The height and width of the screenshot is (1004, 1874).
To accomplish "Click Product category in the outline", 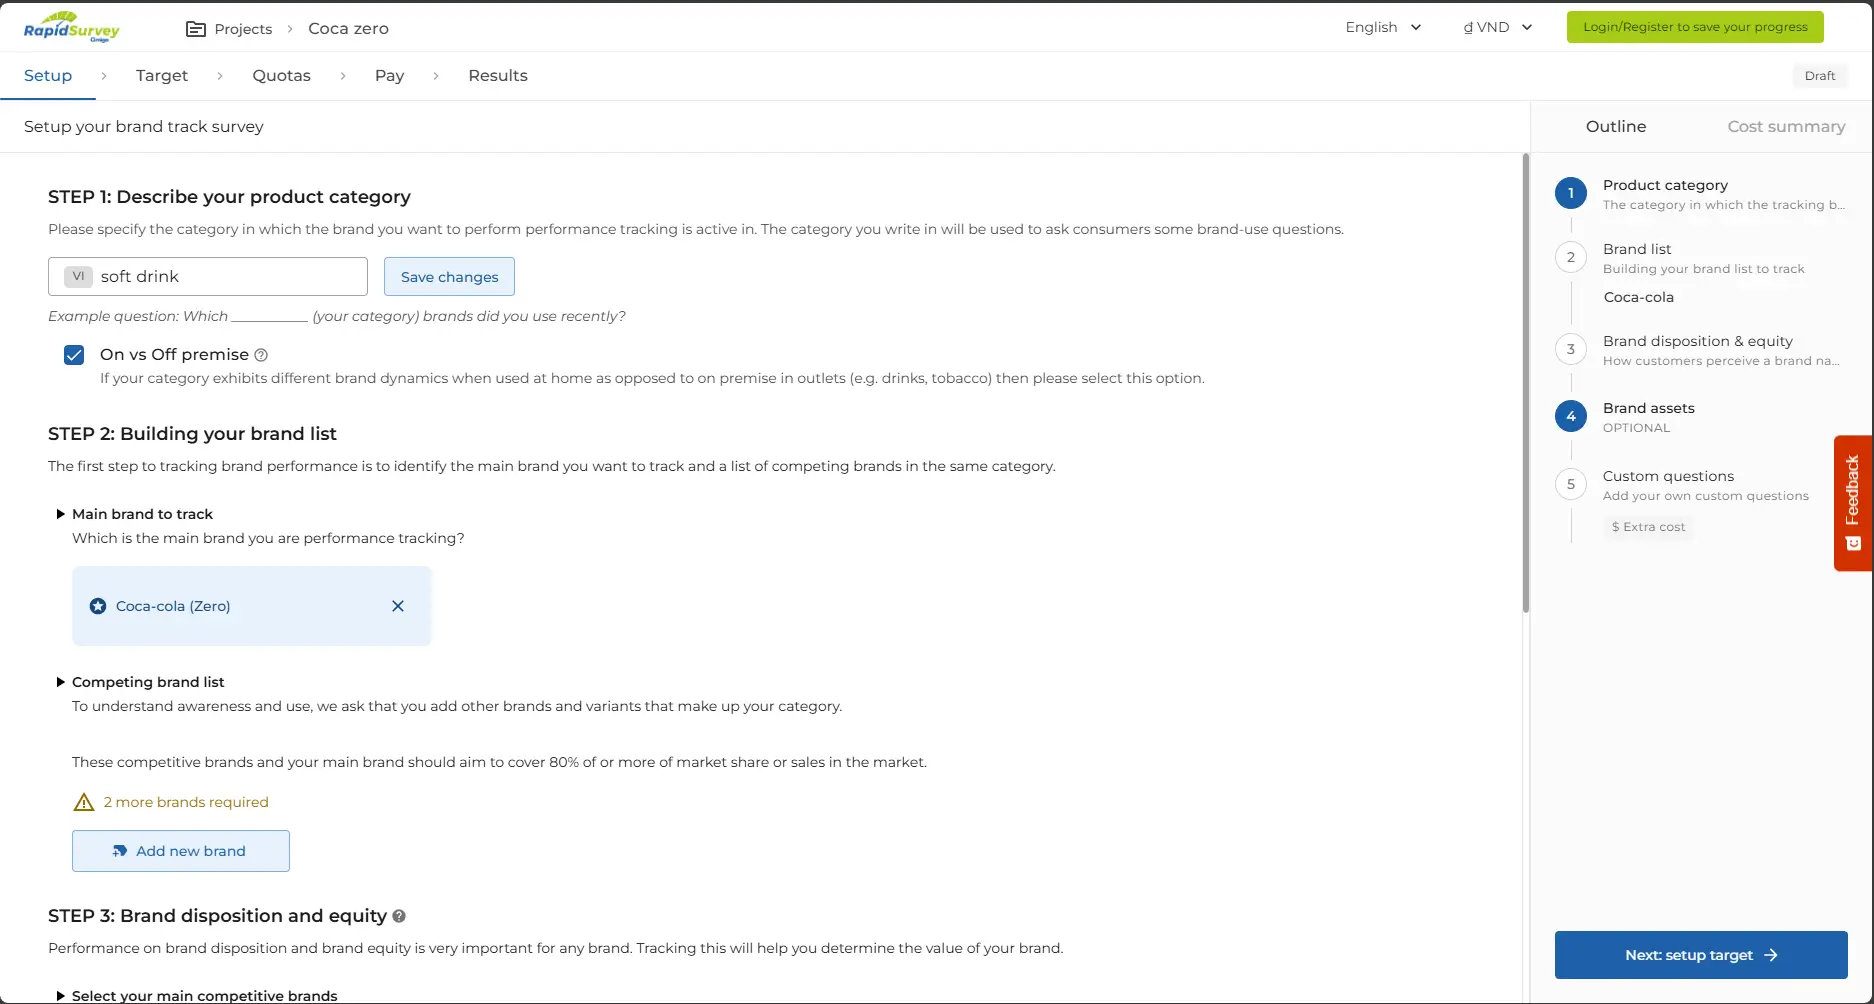I will [x=1665, y=185].
